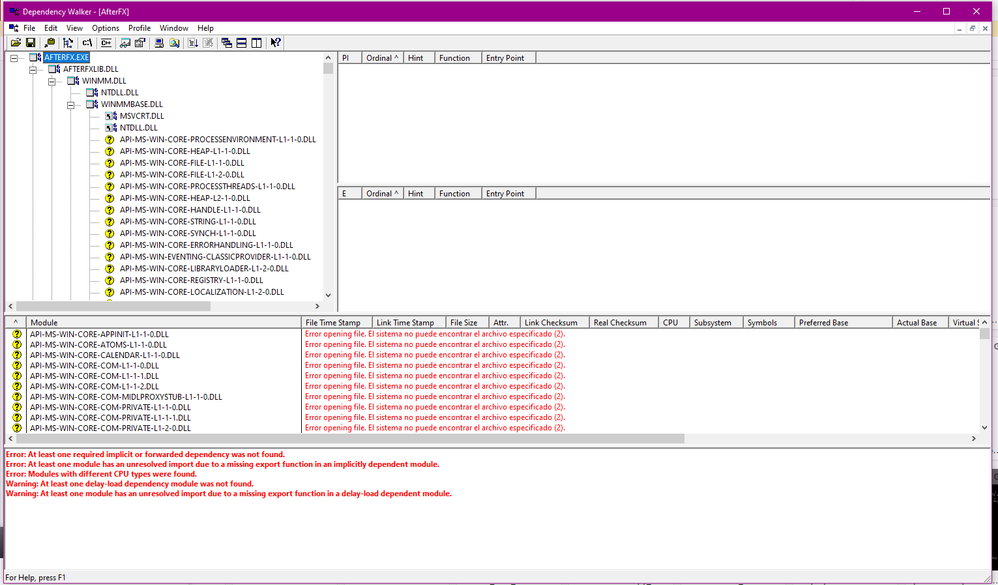
Task: Click tree pane horizontal scrollbar right arrow
Action: pos(317,306)
